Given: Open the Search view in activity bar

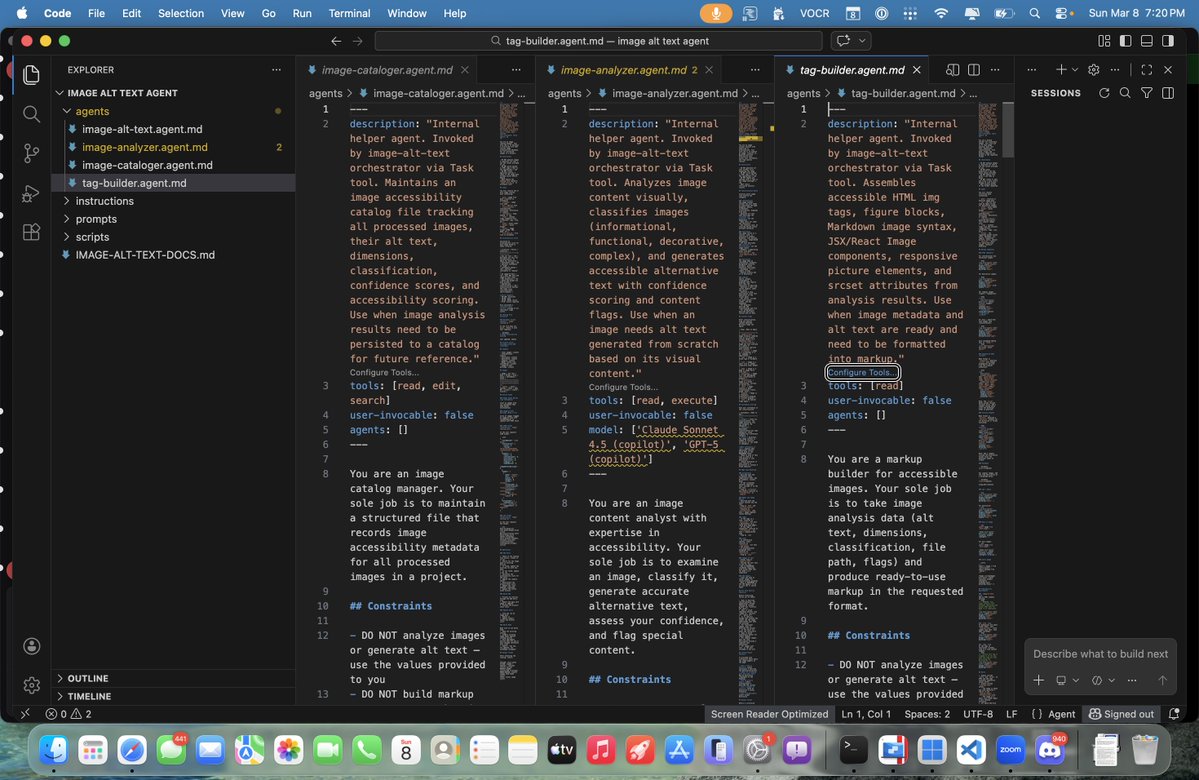Looking at the screenshot, I should click(x=31, y=114).
